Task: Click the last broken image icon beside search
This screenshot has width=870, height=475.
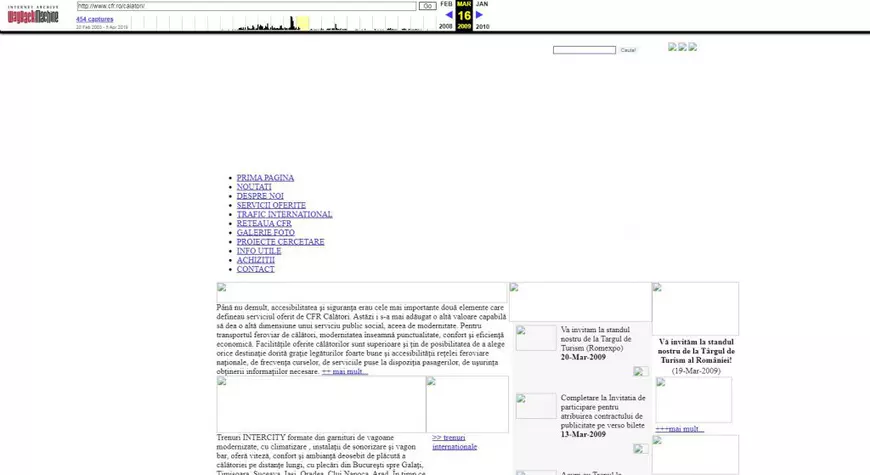Action: 693,47
